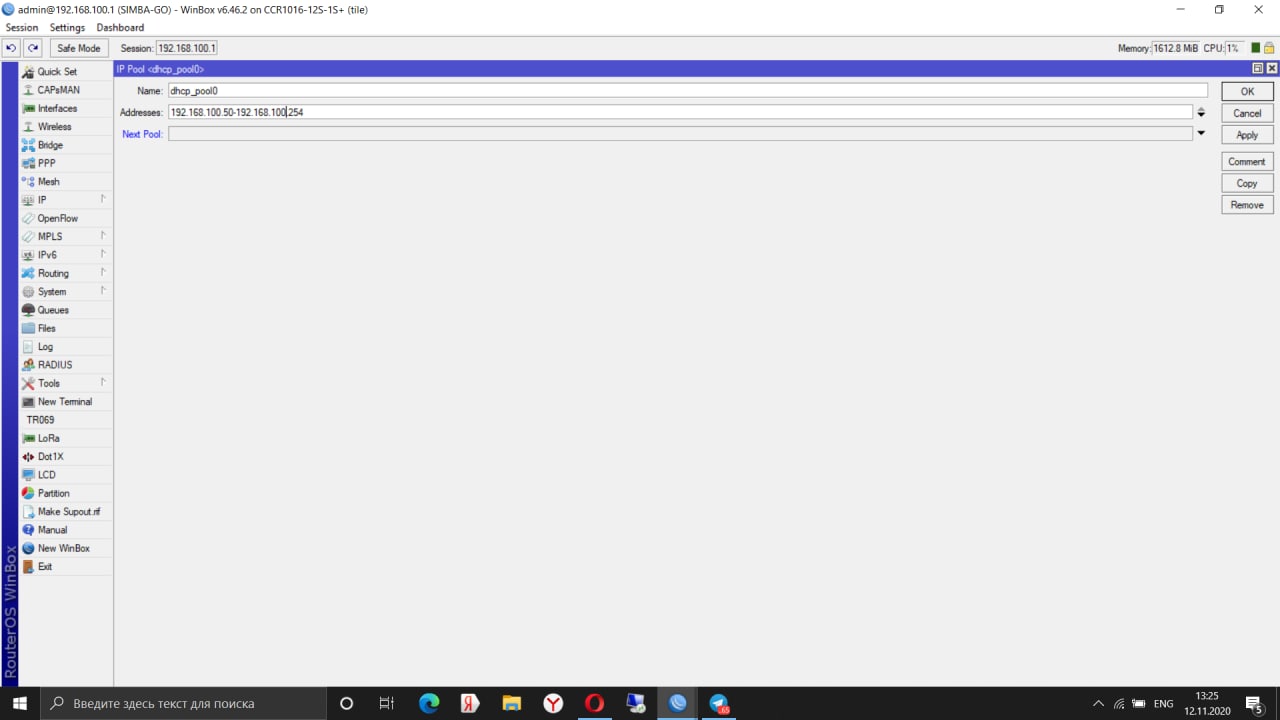Viewport: 1280px width, 720px height.
Task: Click OK in the IP Pool dialog
Action: point(1247,91)
